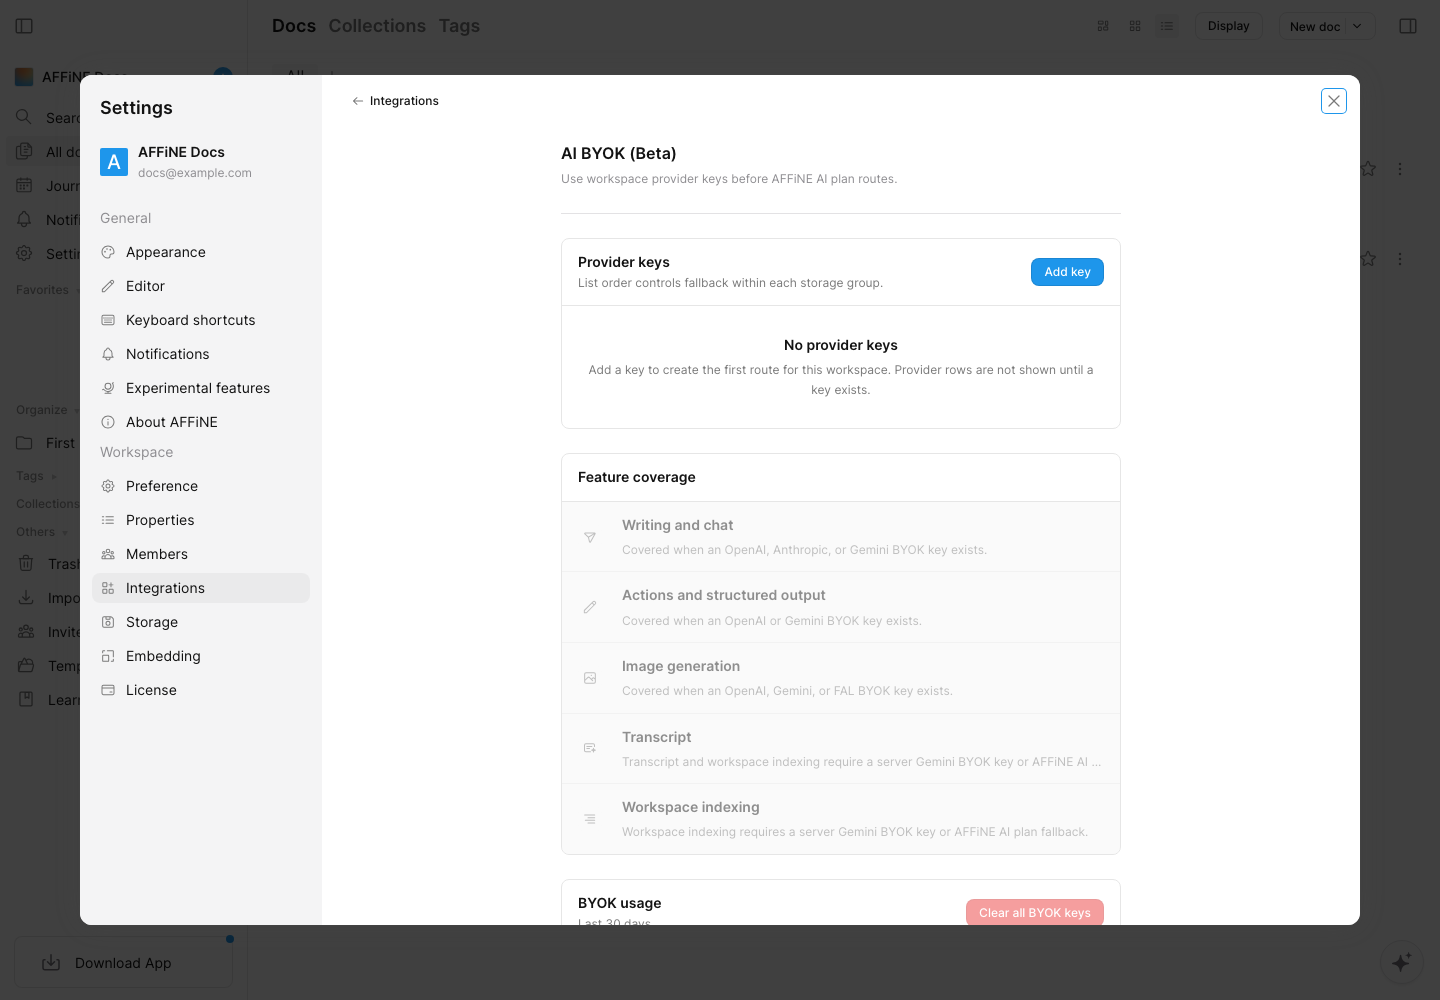Click Download App in background sidebar
Screen dimensions: 1440x1000
pyautogui.click(x=123, y=963)
